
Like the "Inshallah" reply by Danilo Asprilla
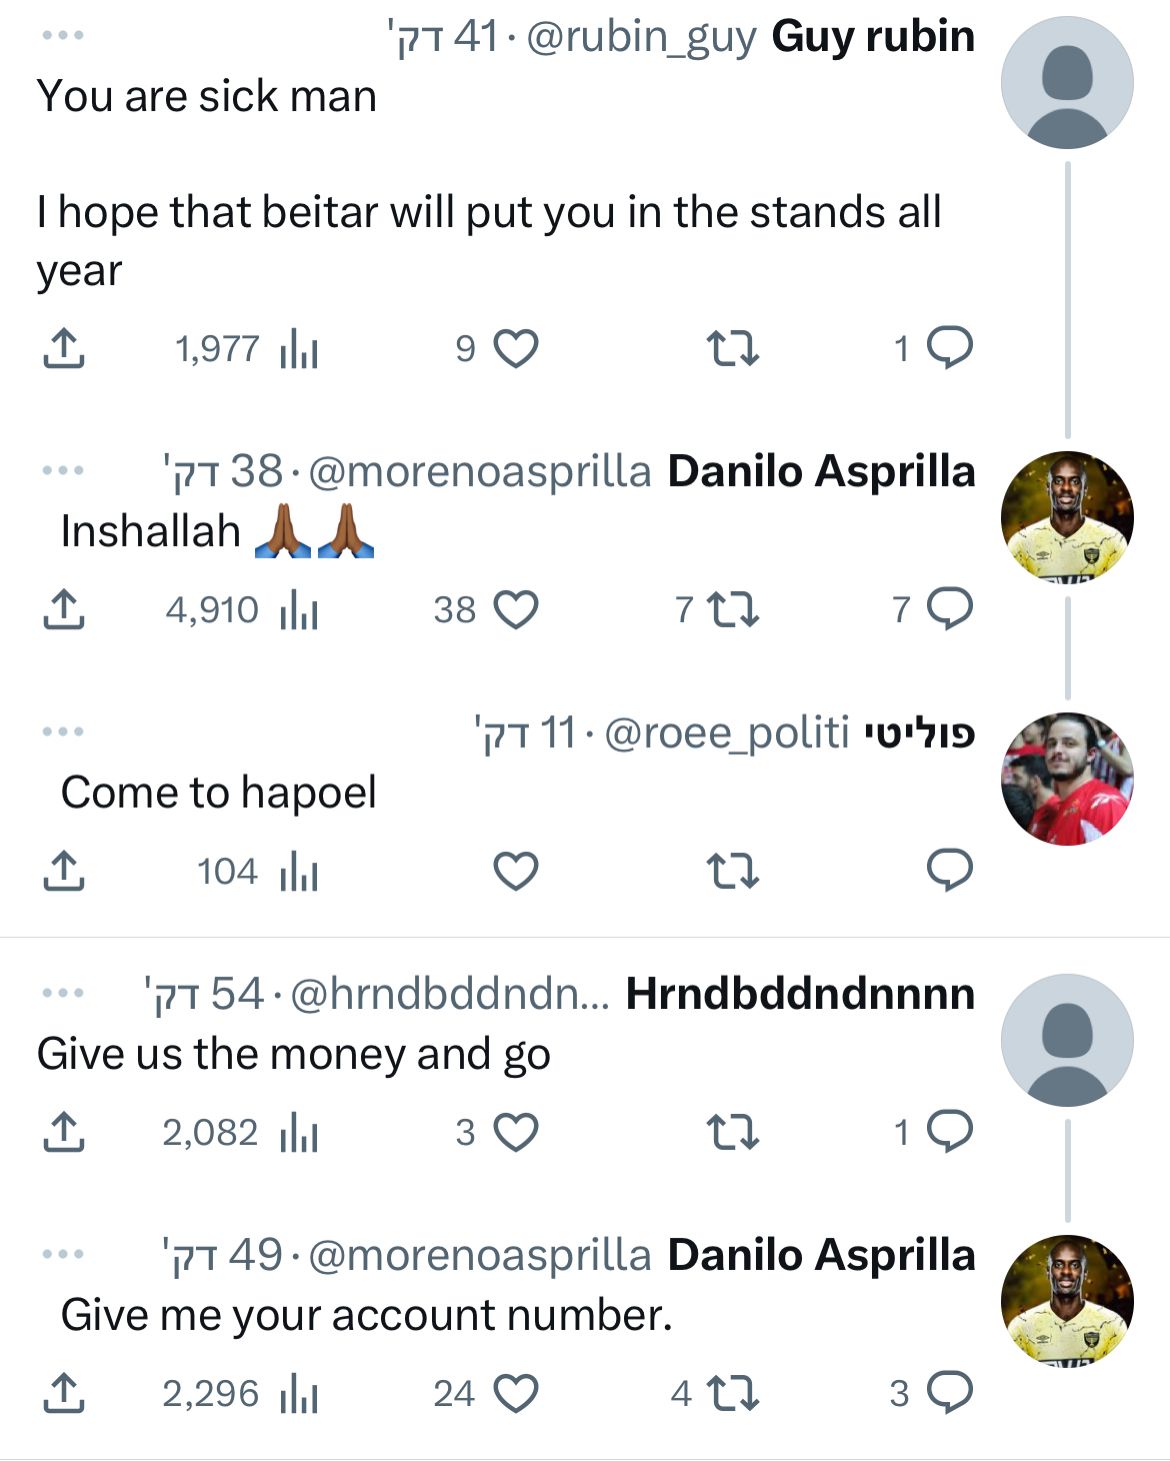[516, 610]
